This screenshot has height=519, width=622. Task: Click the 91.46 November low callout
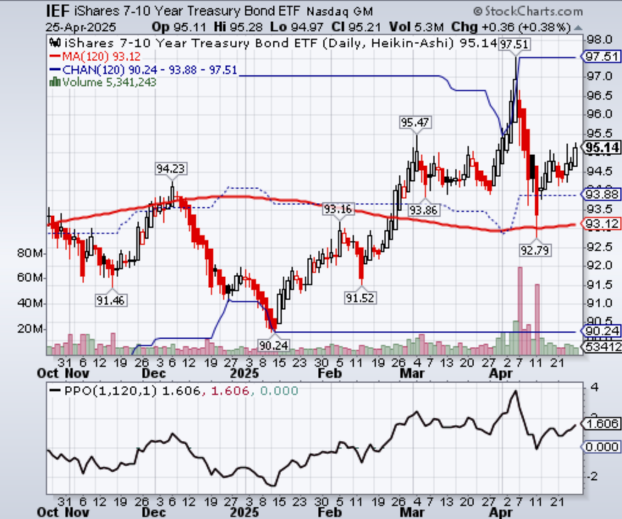click(x=109, y=298)
